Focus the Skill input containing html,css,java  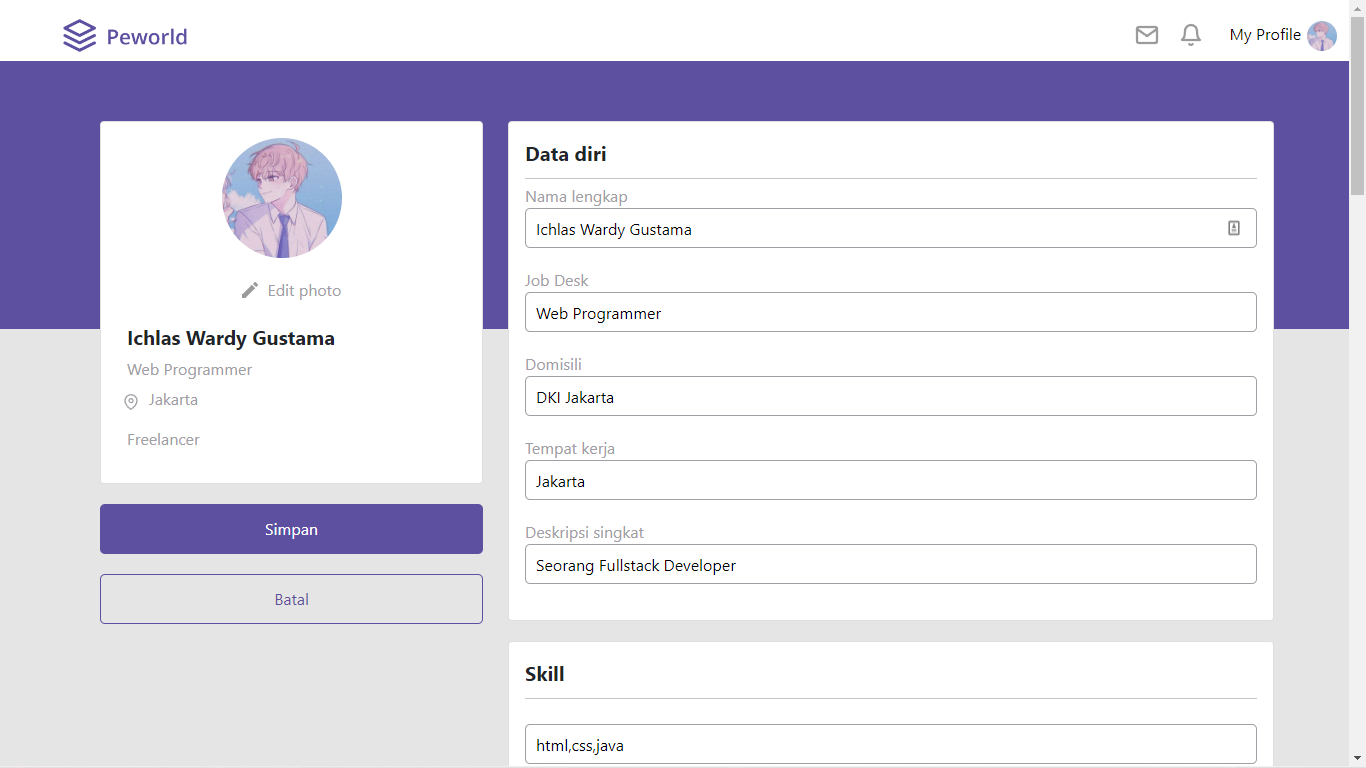click(890, 744)
